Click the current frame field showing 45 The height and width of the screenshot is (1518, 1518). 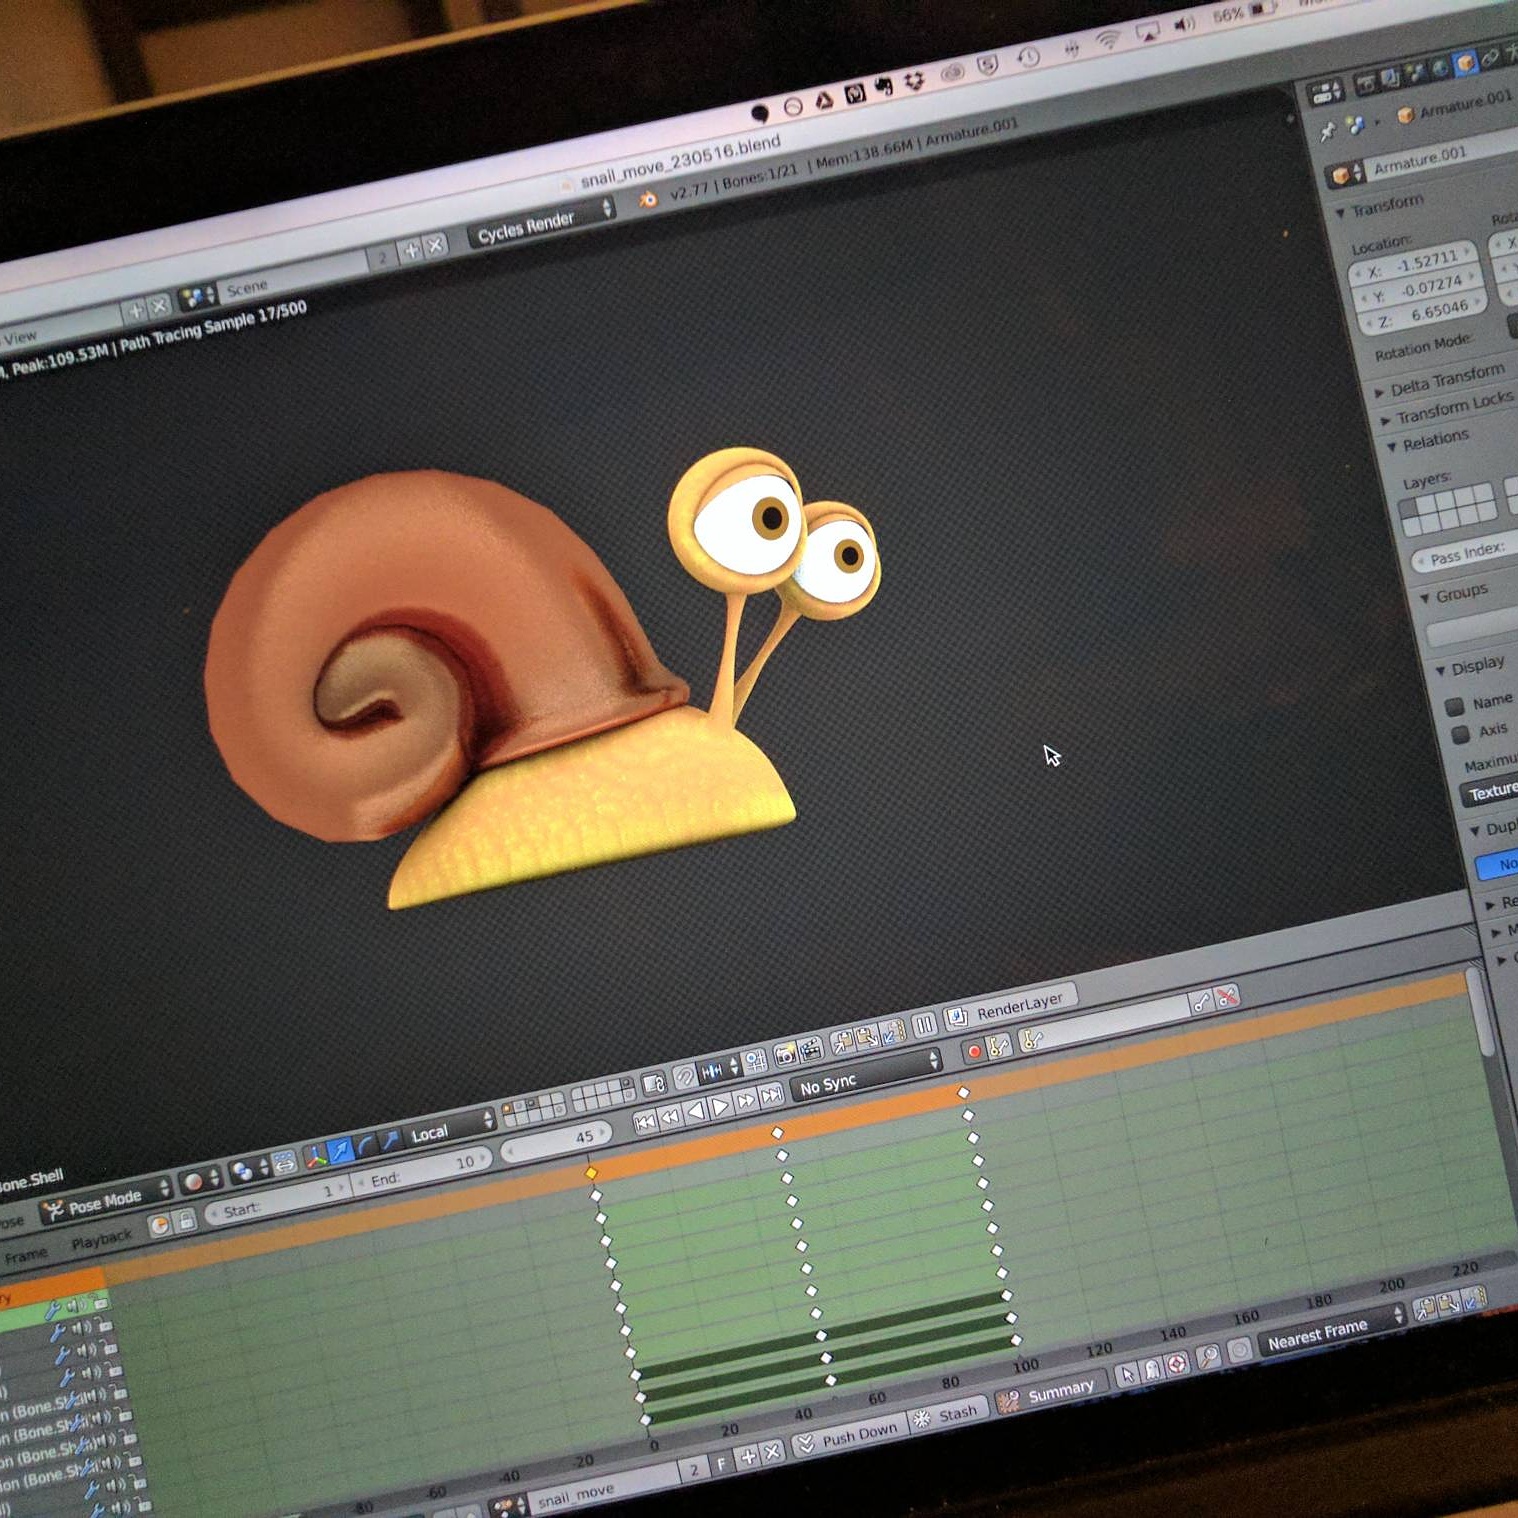(x=556, y=1140)
